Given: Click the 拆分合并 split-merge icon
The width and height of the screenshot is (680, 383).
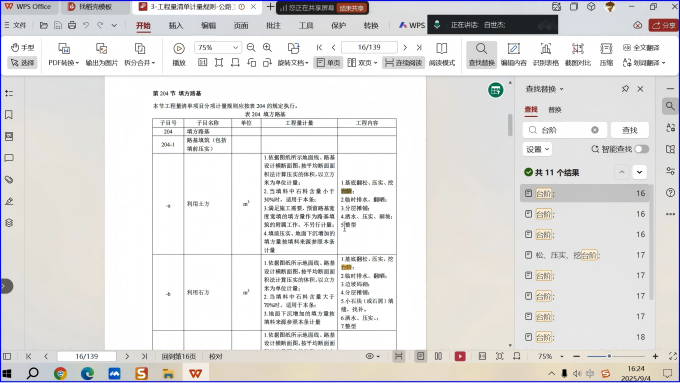Looking at the screenshot, I should coord(140,49).
